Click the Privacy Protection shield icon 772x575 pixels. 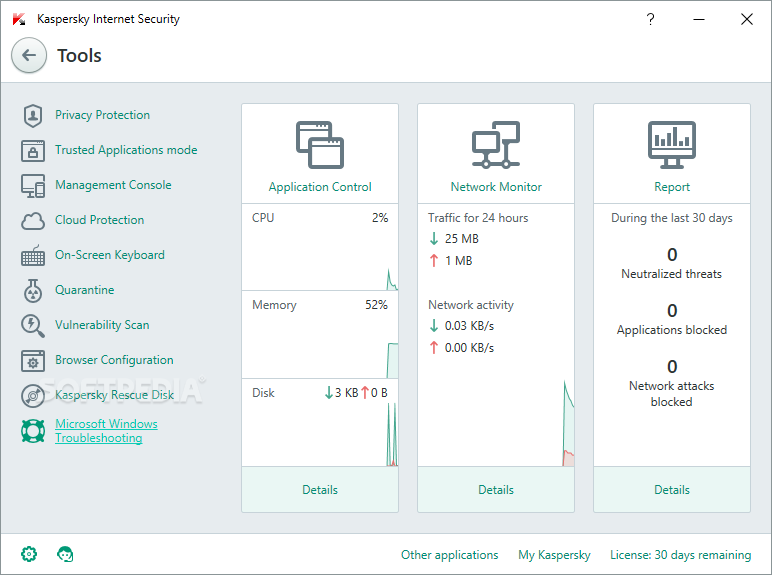point(33,116)
